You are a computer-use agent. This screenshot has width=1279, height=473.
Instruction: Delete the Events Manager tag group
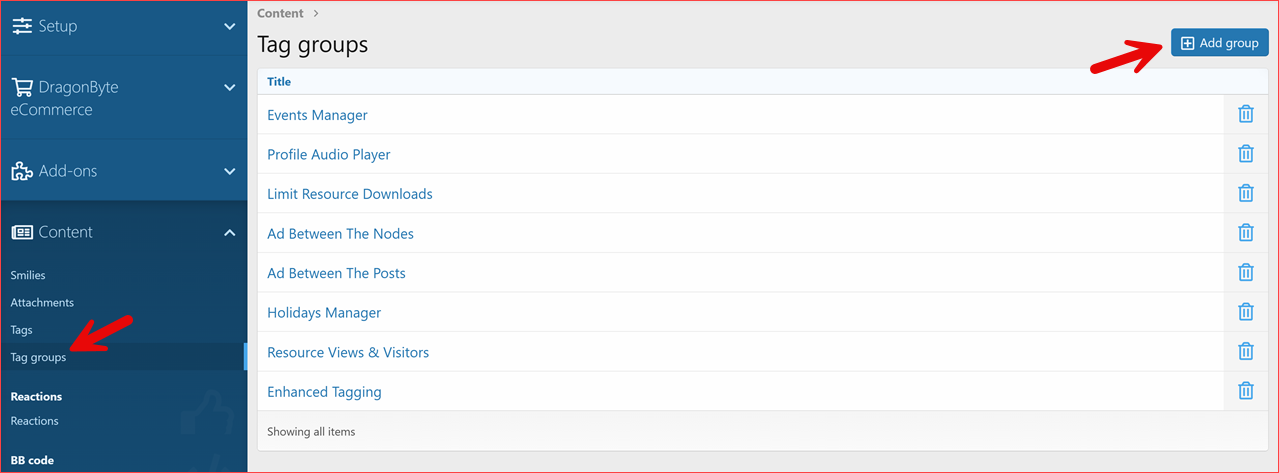(x=1245, y=115)
